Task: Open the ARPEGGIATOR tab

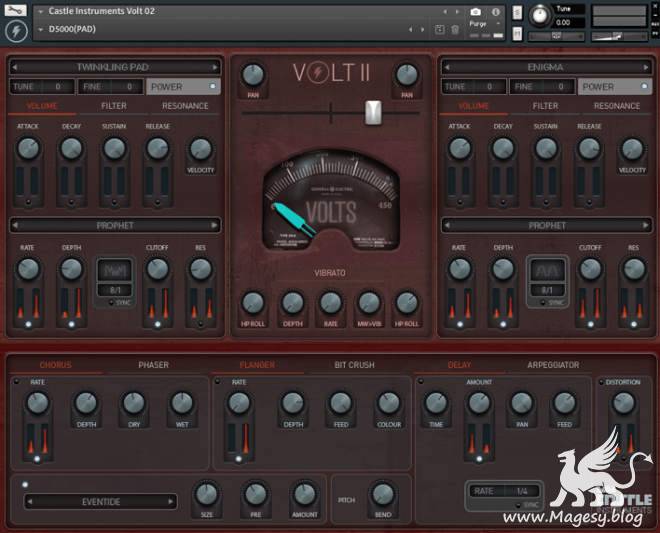Action: tap(553, 365)
